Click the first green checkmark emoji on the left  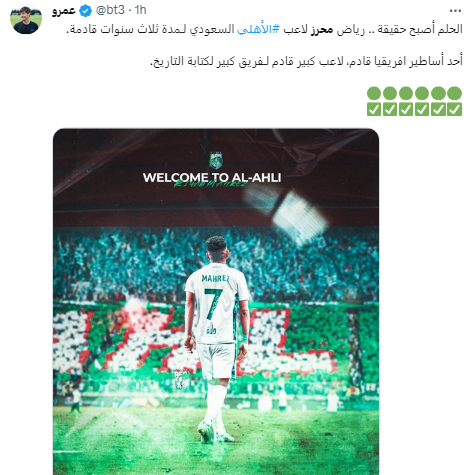pyautogui.click(x=374, y=109)
